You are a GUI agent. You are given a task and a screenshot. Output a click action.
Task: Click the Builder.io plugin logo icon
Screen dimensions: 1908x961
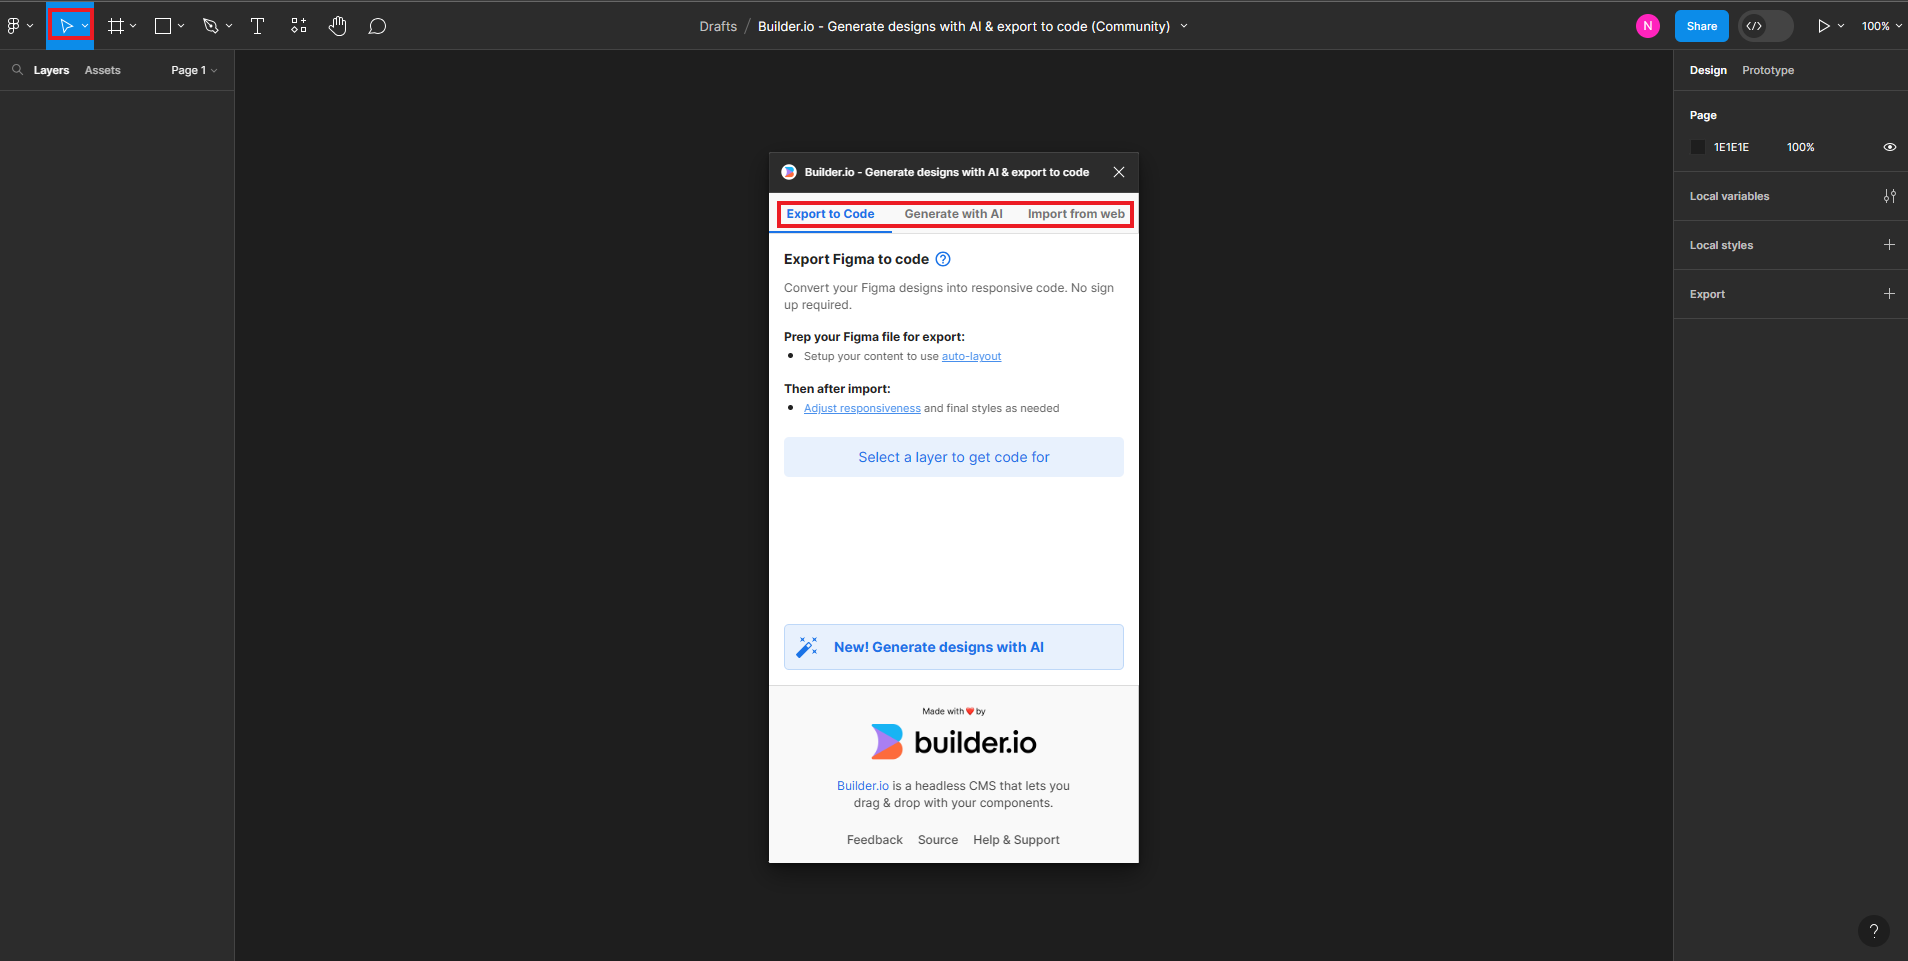point(789,172)
